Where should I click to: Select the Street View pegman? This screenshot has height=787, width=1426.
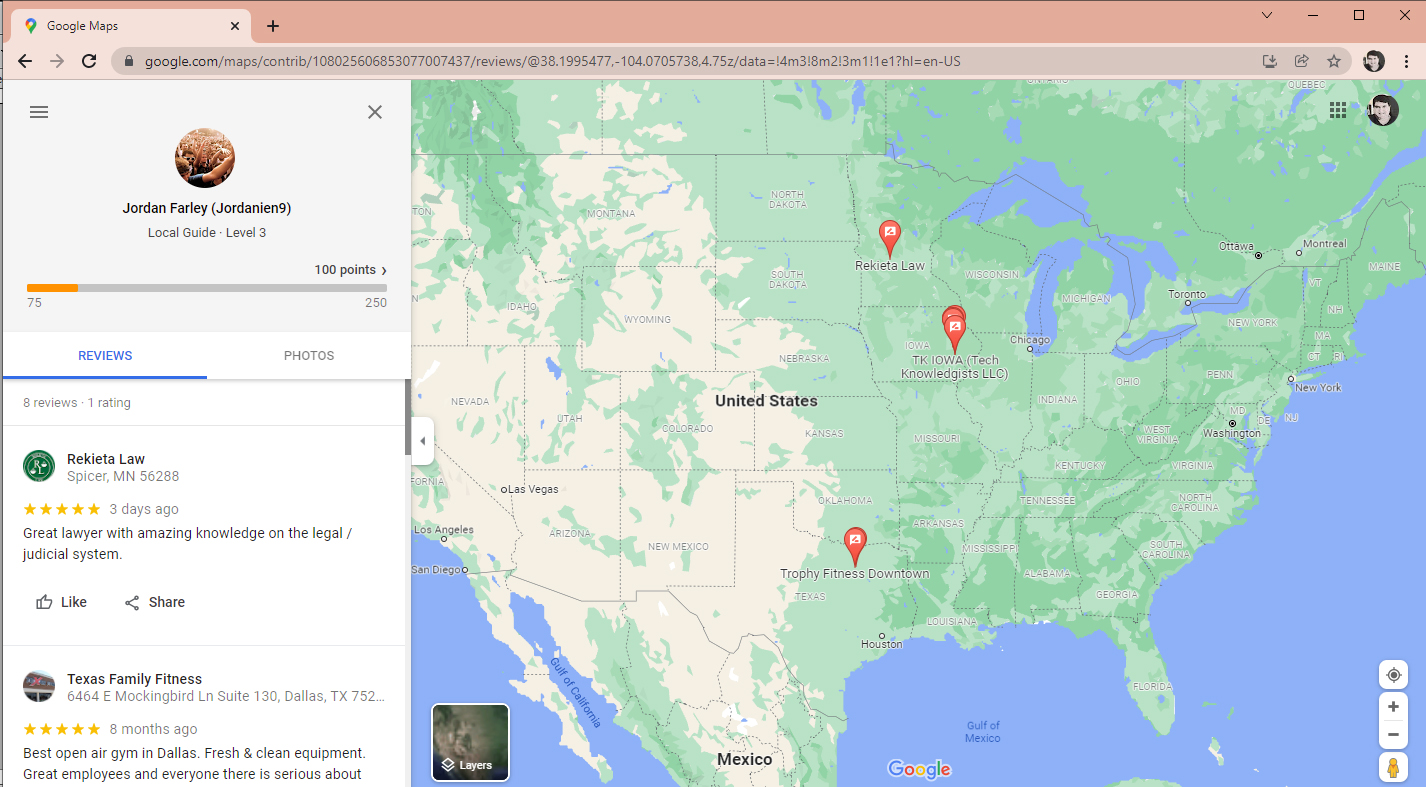tap(1393, 767)
